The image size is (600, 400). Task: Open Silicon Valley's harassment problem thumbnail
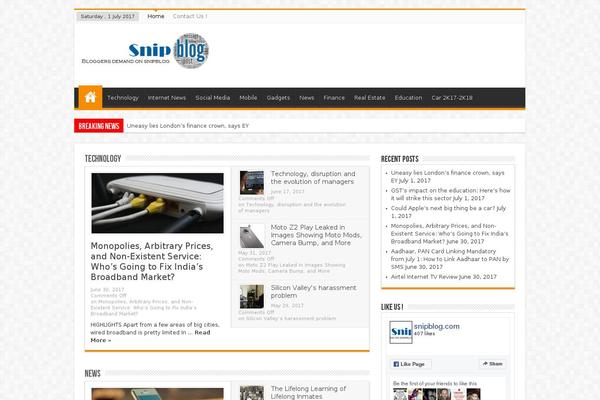point(252,297)
